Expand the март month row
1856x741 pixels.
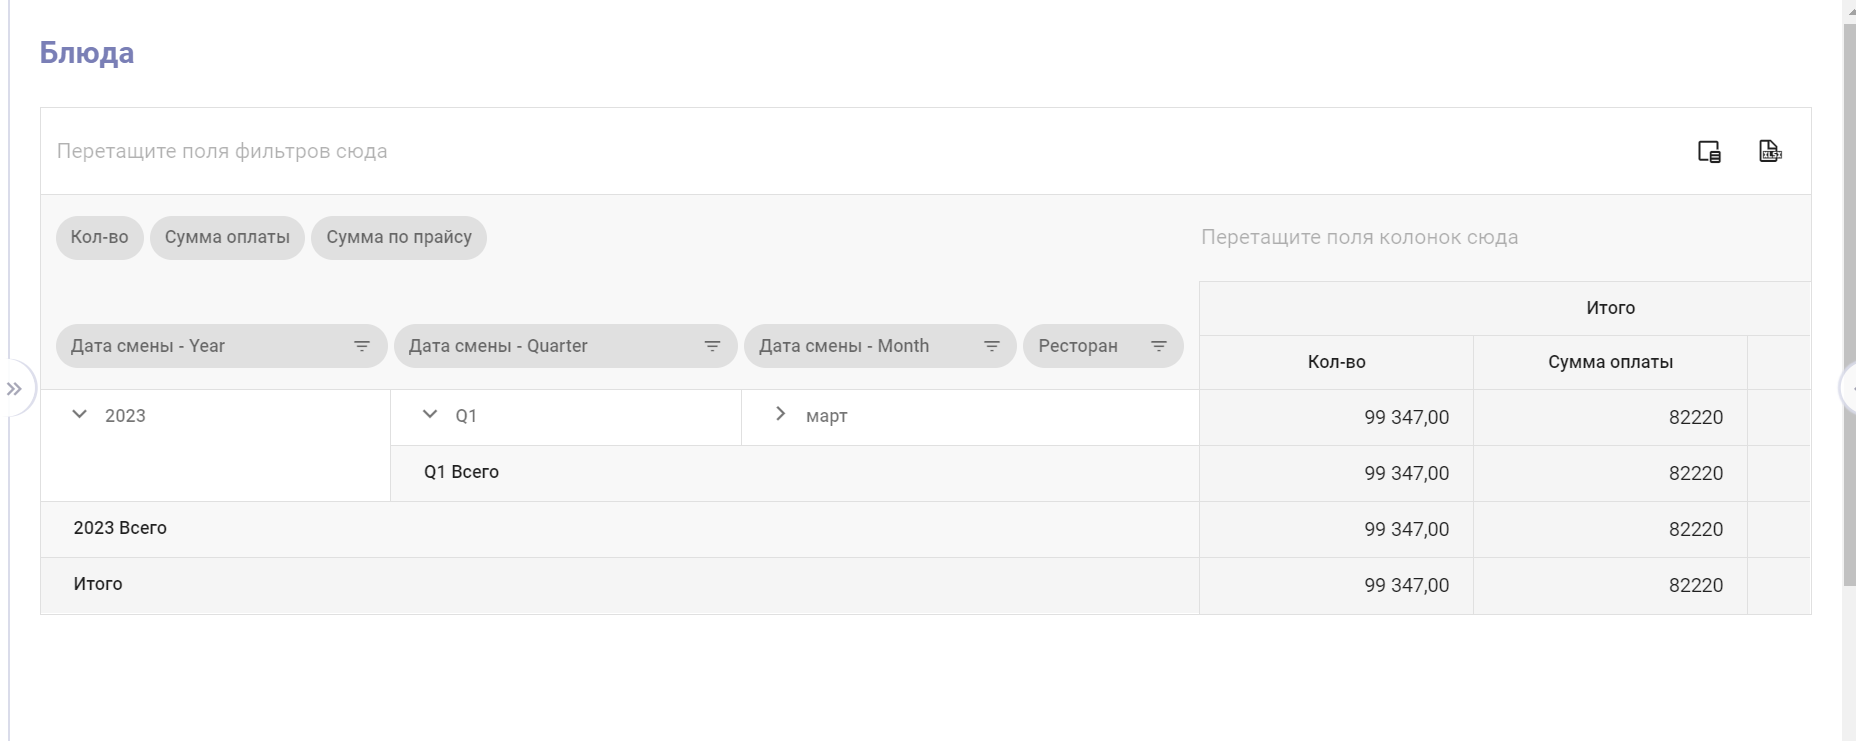780,415
